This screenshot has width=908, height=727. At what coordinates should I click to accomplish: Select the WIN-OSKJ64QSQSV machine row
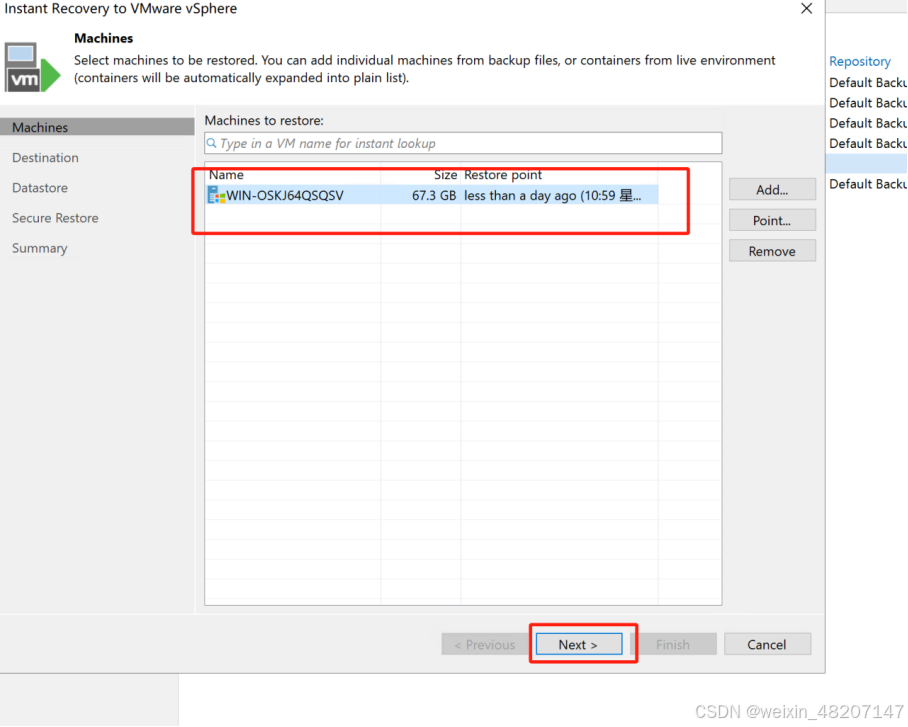432,195
